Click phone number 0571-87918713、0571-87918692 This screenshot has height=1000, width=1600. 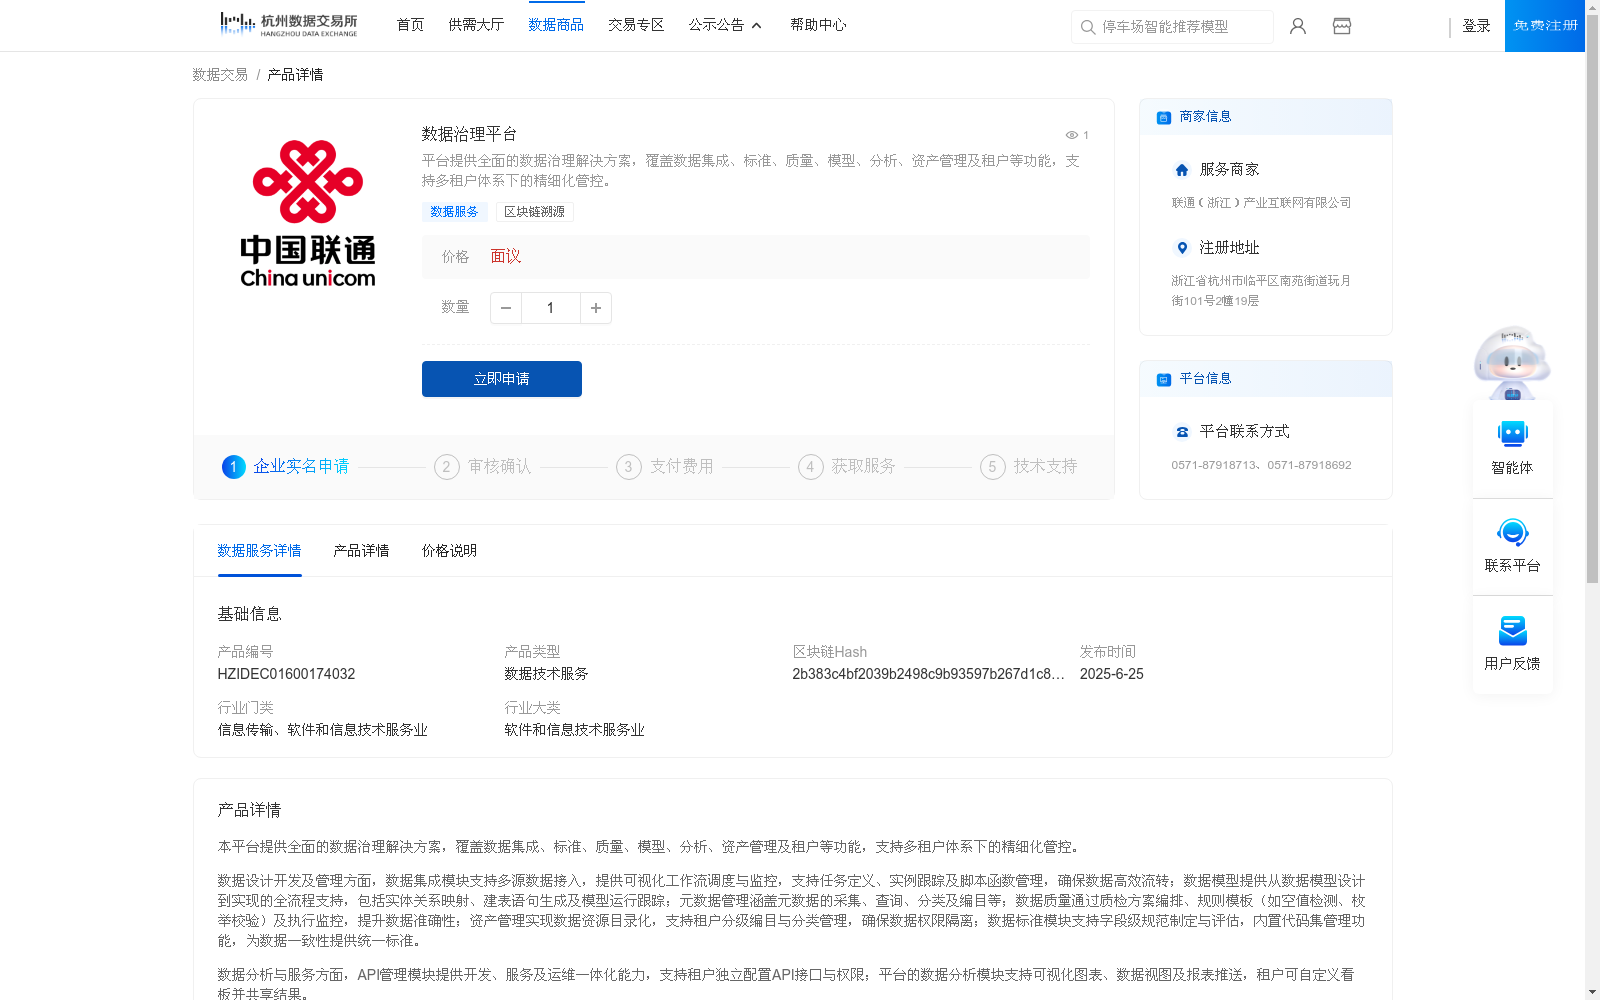point(1261,465)
